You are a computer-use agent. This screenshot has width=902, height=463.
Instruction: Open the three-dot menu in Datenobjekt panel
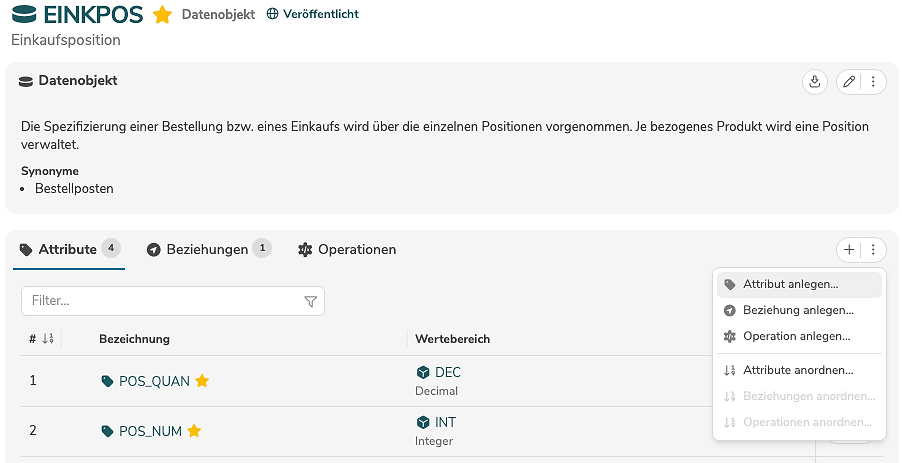point(873,82)
